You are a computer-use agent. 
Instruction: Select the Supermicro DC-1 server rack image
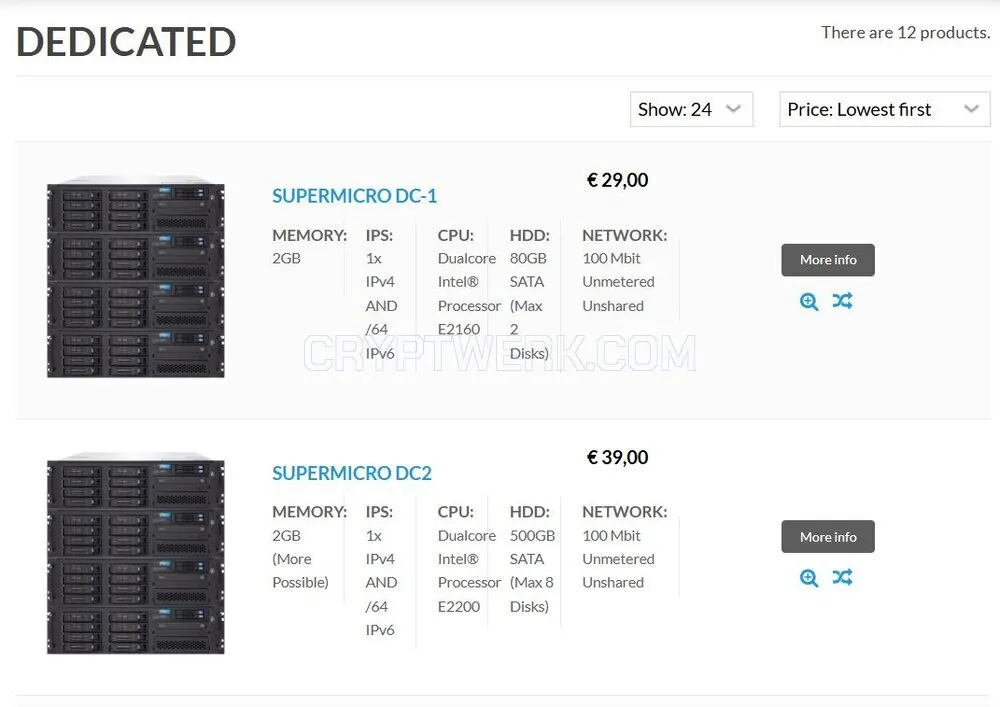tap(136, 276)
